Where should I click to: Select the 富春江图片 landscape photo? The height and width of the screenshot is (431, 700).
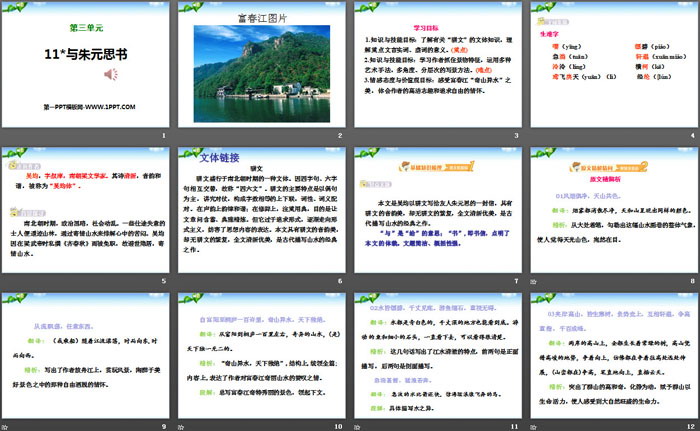(262, 66)
